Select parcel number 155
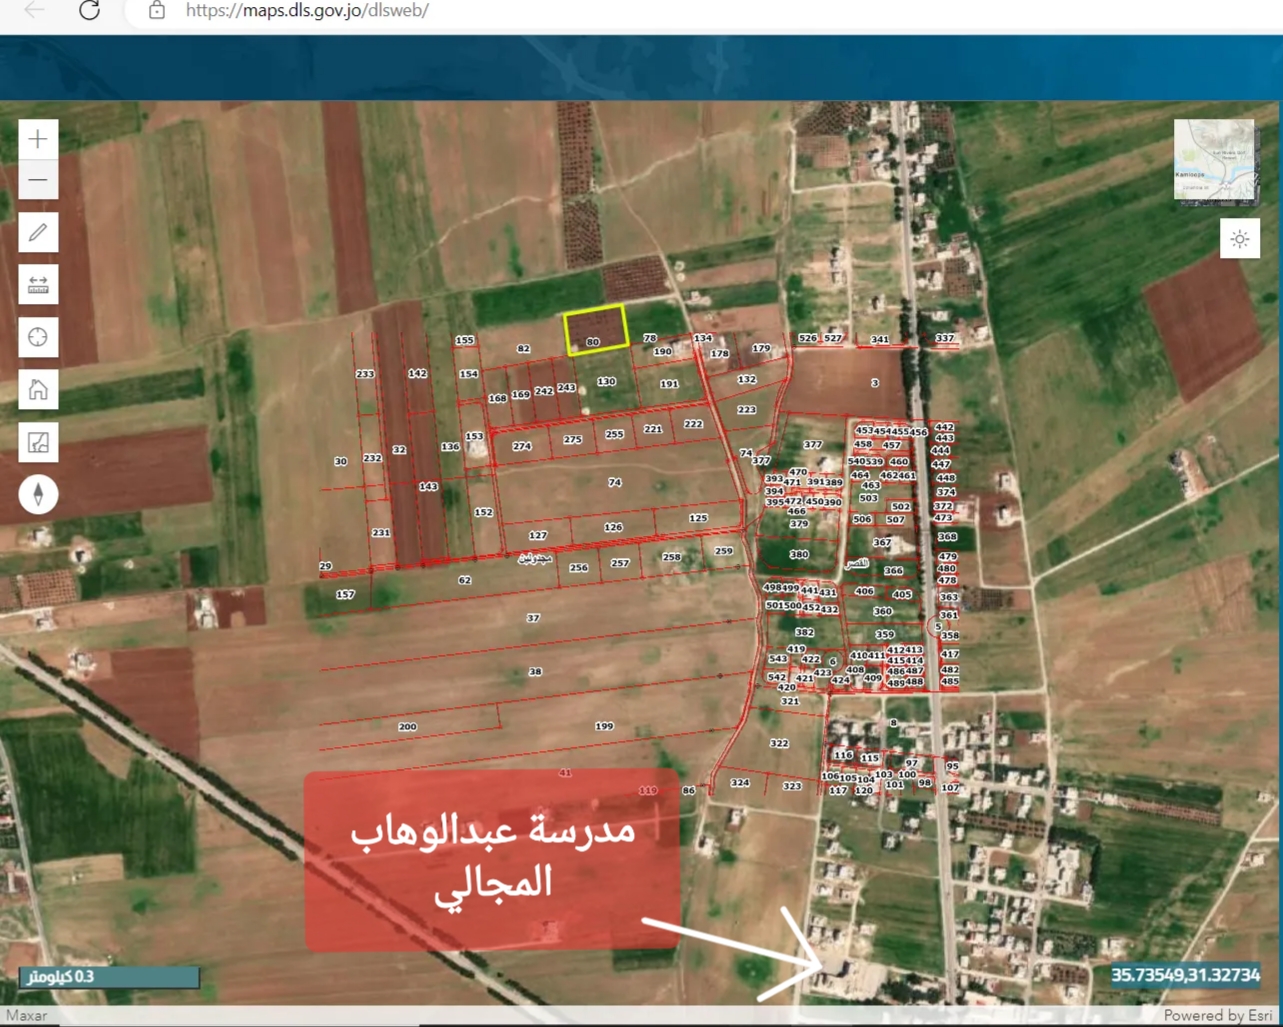1283x1027 pixels. point(464,341)
